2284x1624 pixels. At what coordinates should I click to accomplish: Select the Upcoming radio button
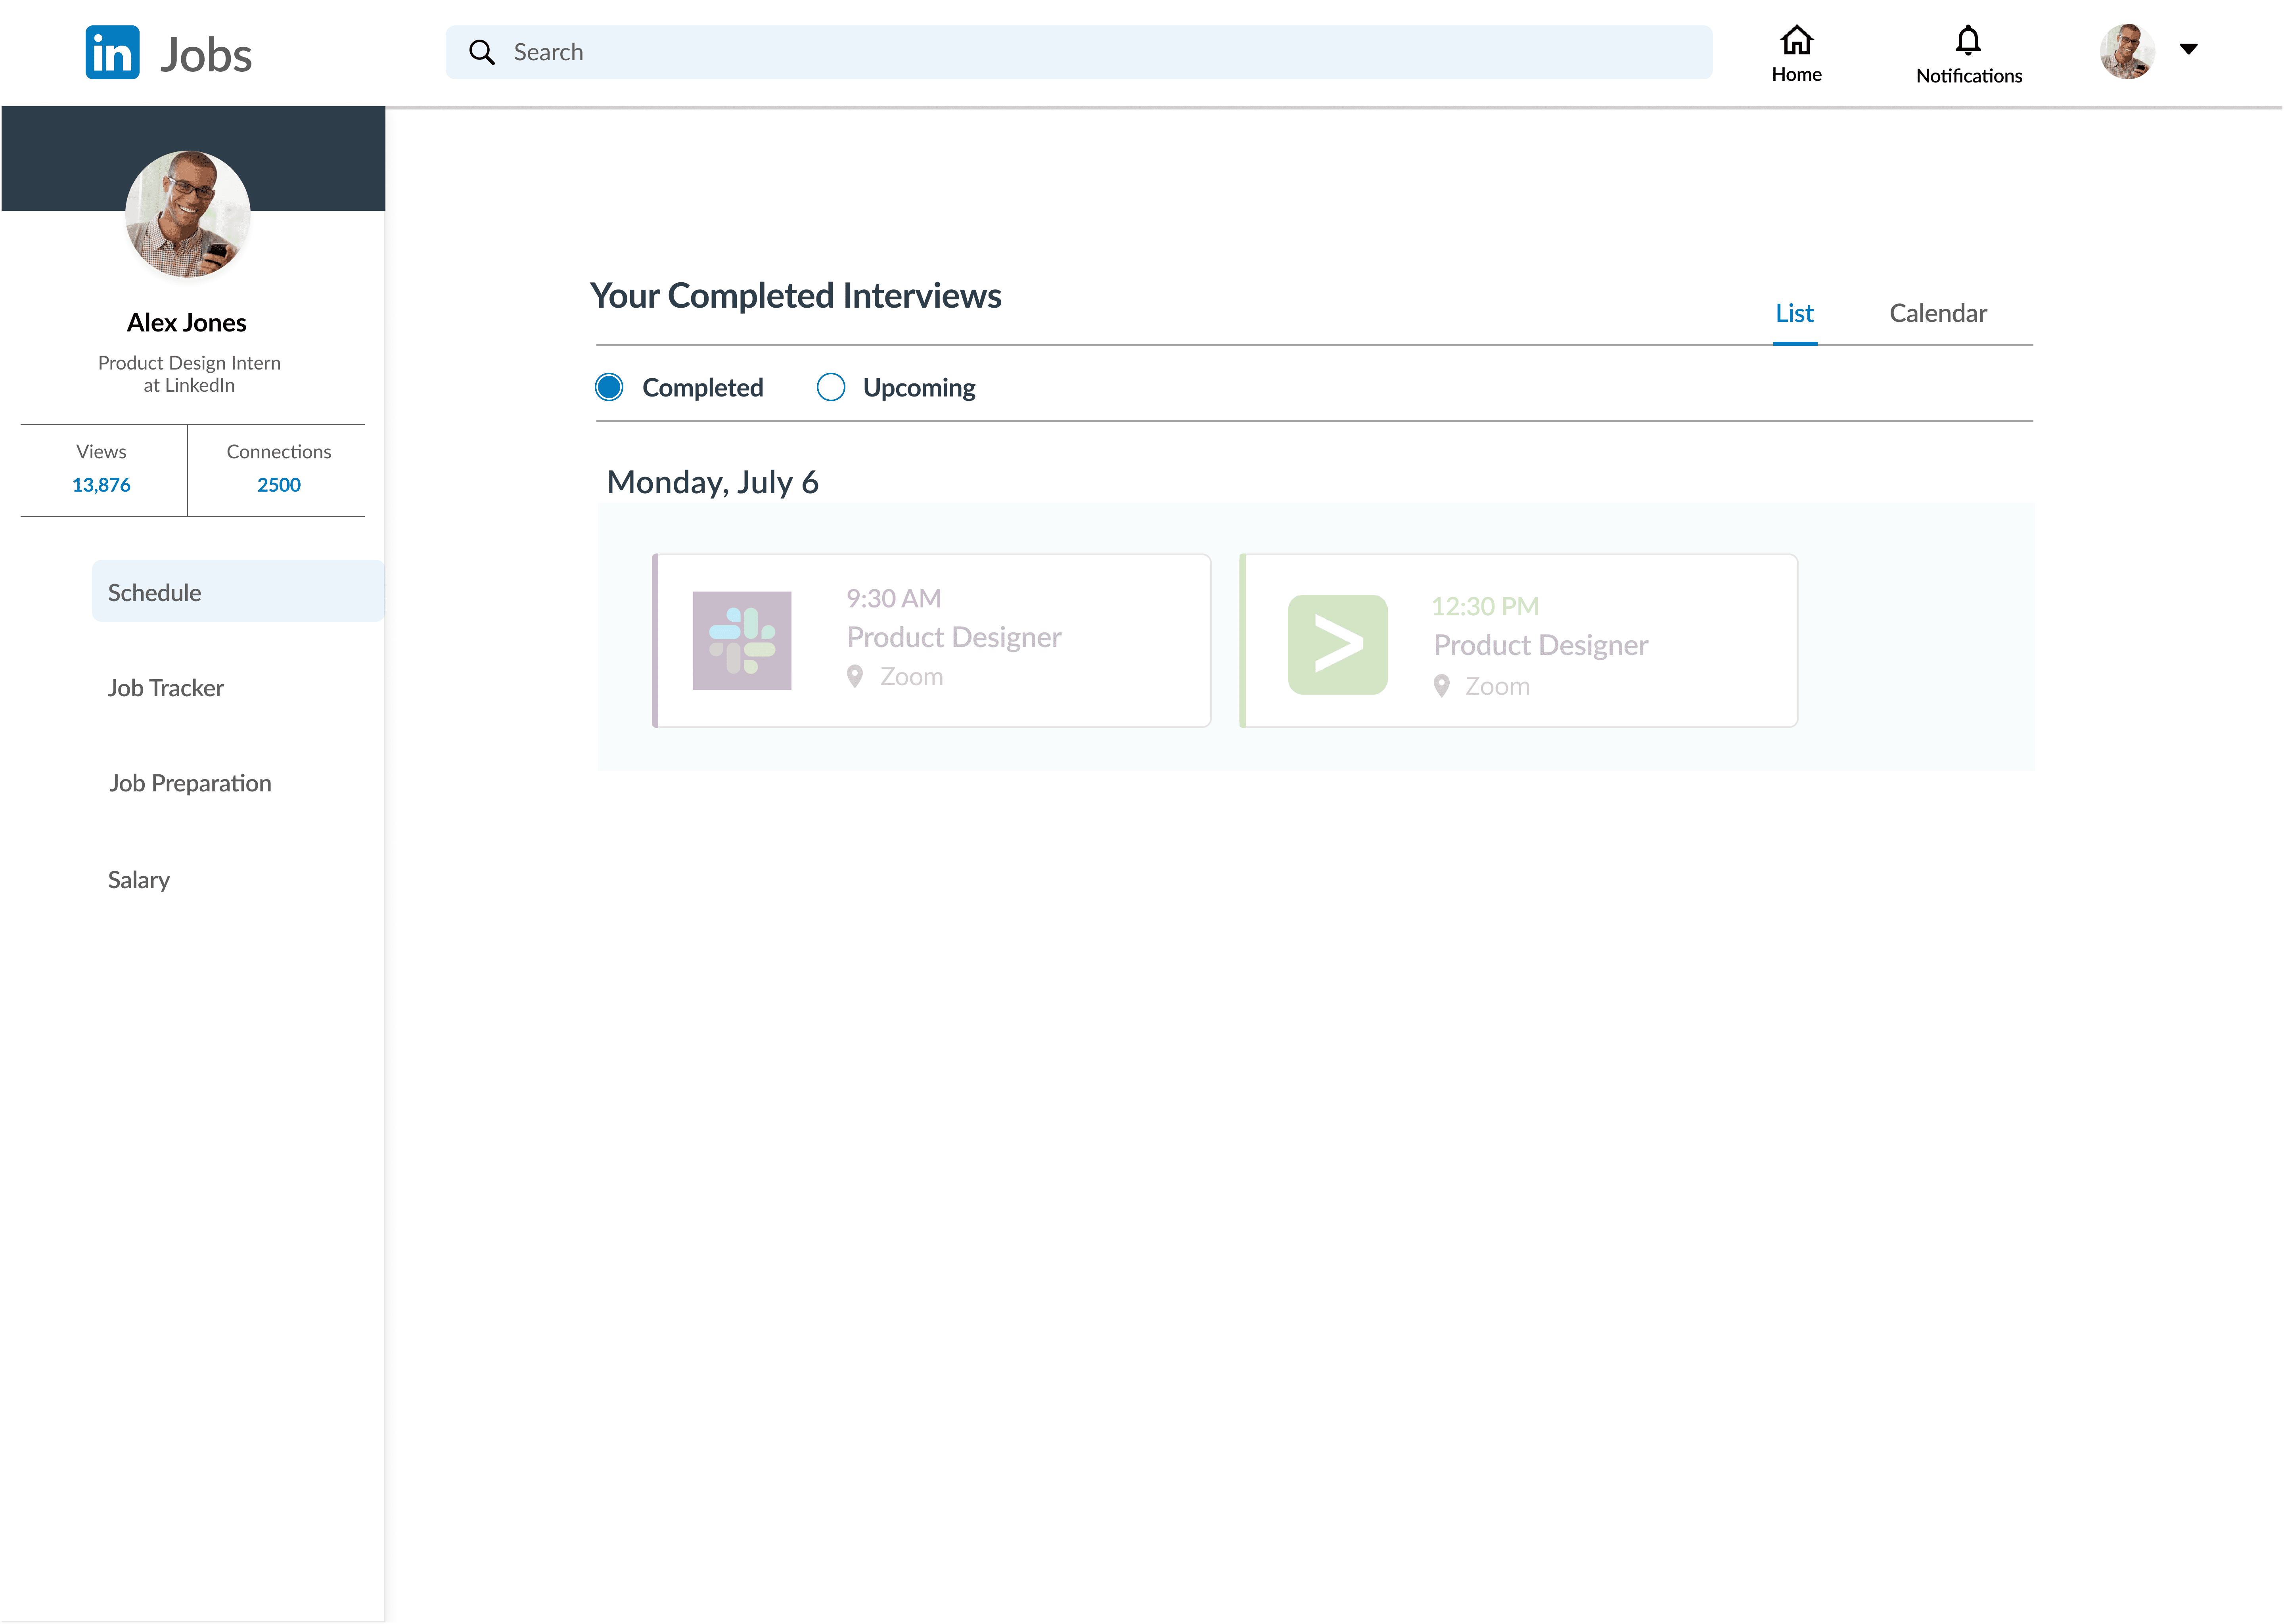point(830,387)
